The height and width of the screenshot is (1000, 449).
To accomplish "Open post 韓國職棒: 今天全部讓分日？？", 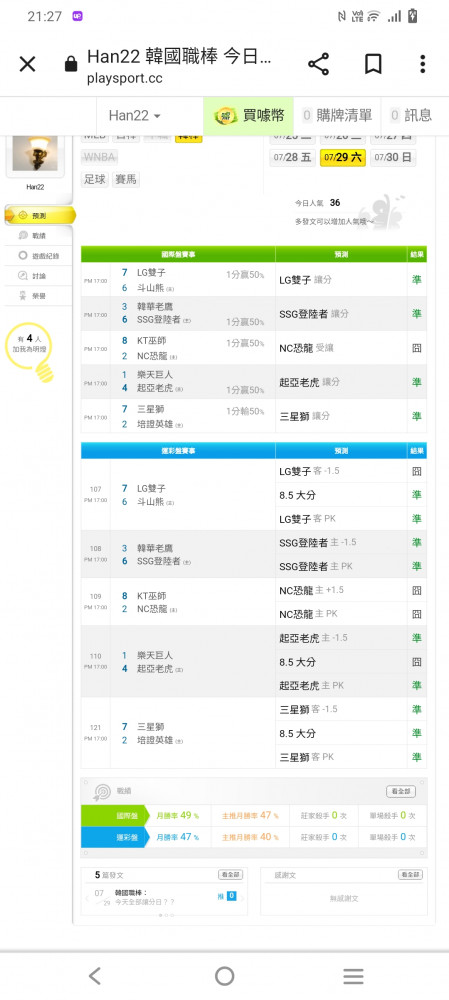I will (x=145, y=897).
